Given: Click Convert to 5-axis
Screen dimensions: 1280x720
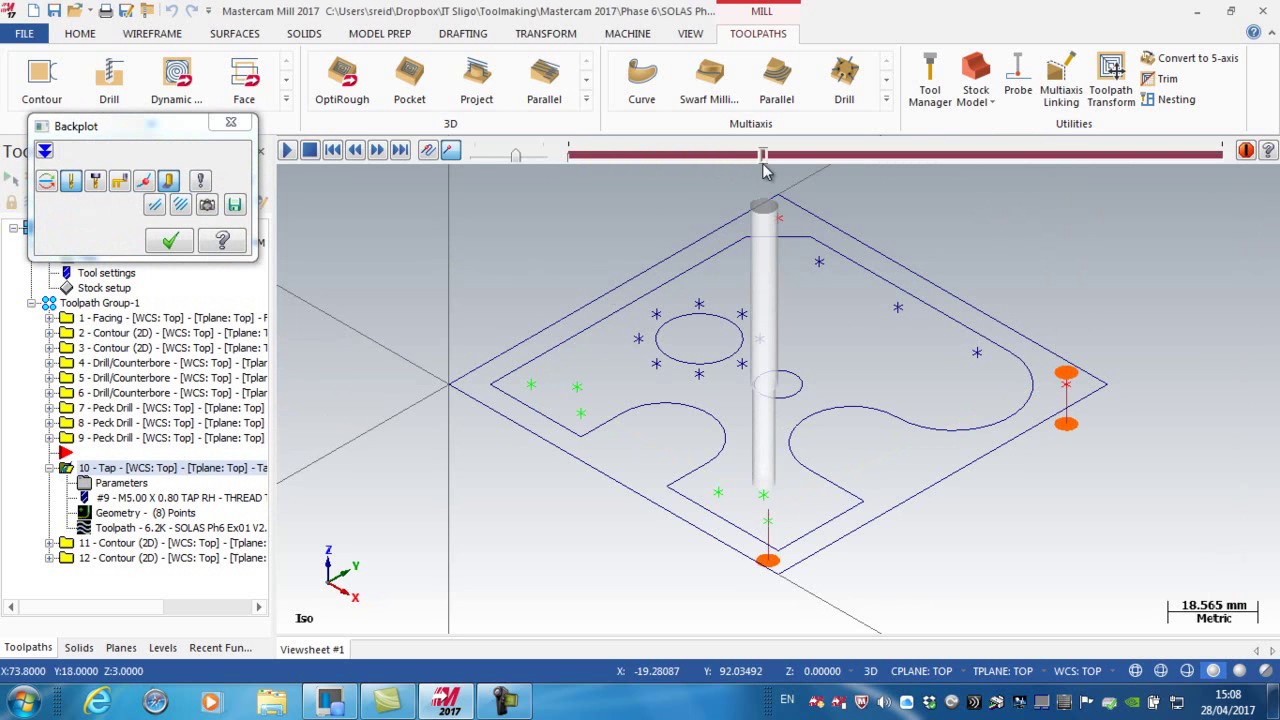Looking at the screenshot, I should [1190, 58].
